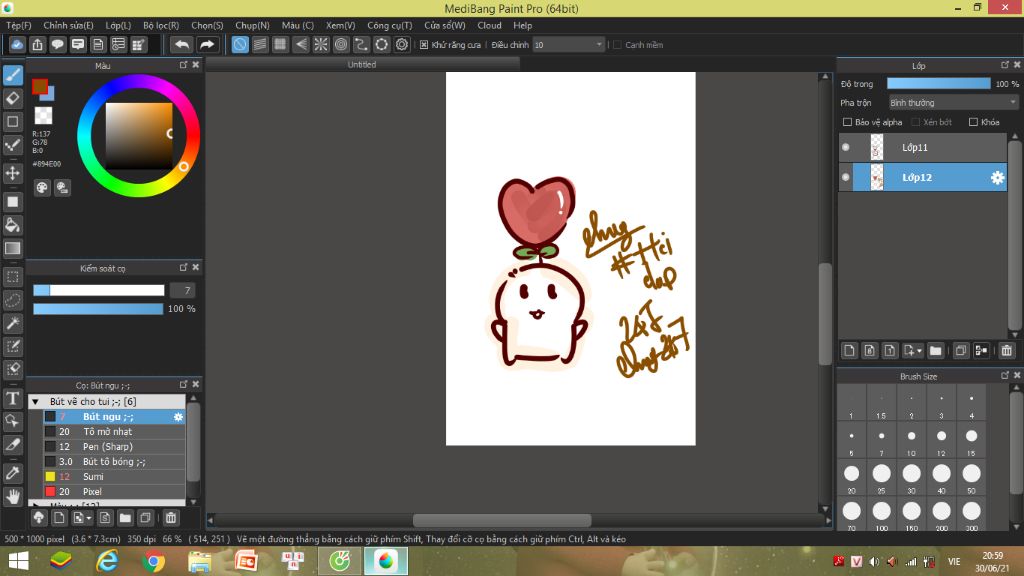The width and height of the screenshot is (1024, 576).
Task: Select the Pixel brush
Action: 114,492
